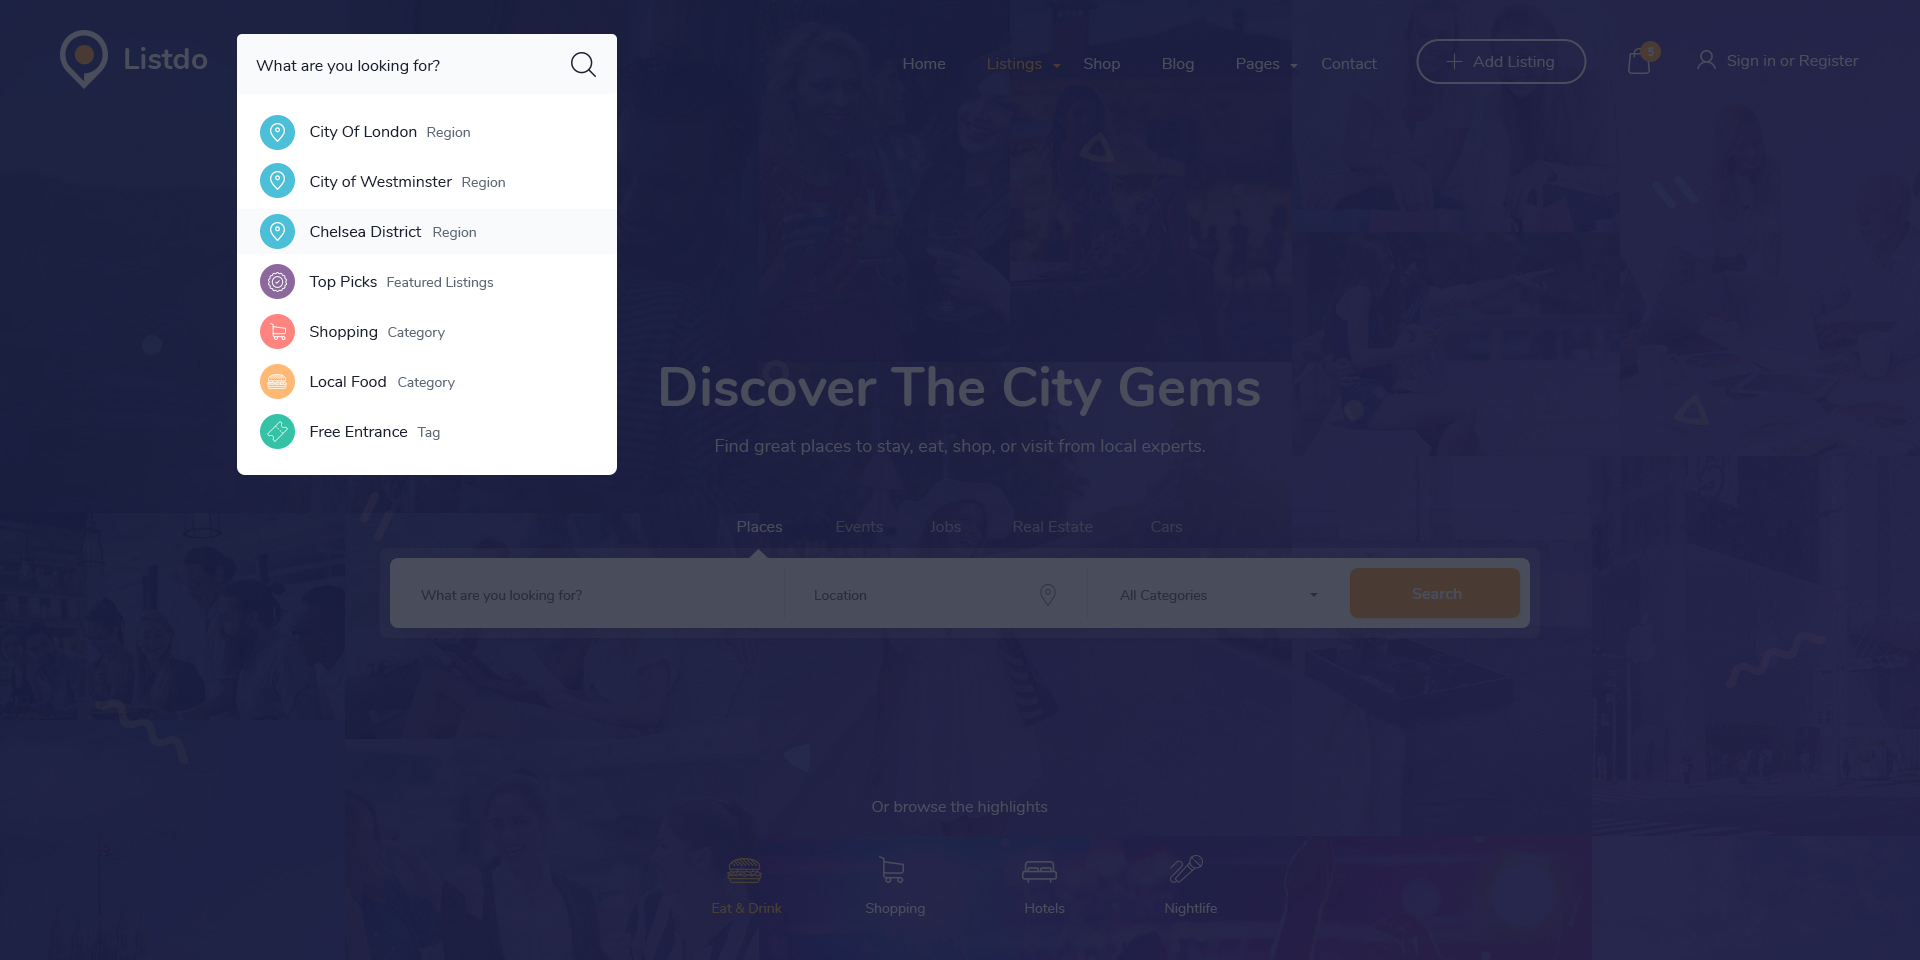Click the Add Listing button

pyautogui.click(x=1501, y=62)
